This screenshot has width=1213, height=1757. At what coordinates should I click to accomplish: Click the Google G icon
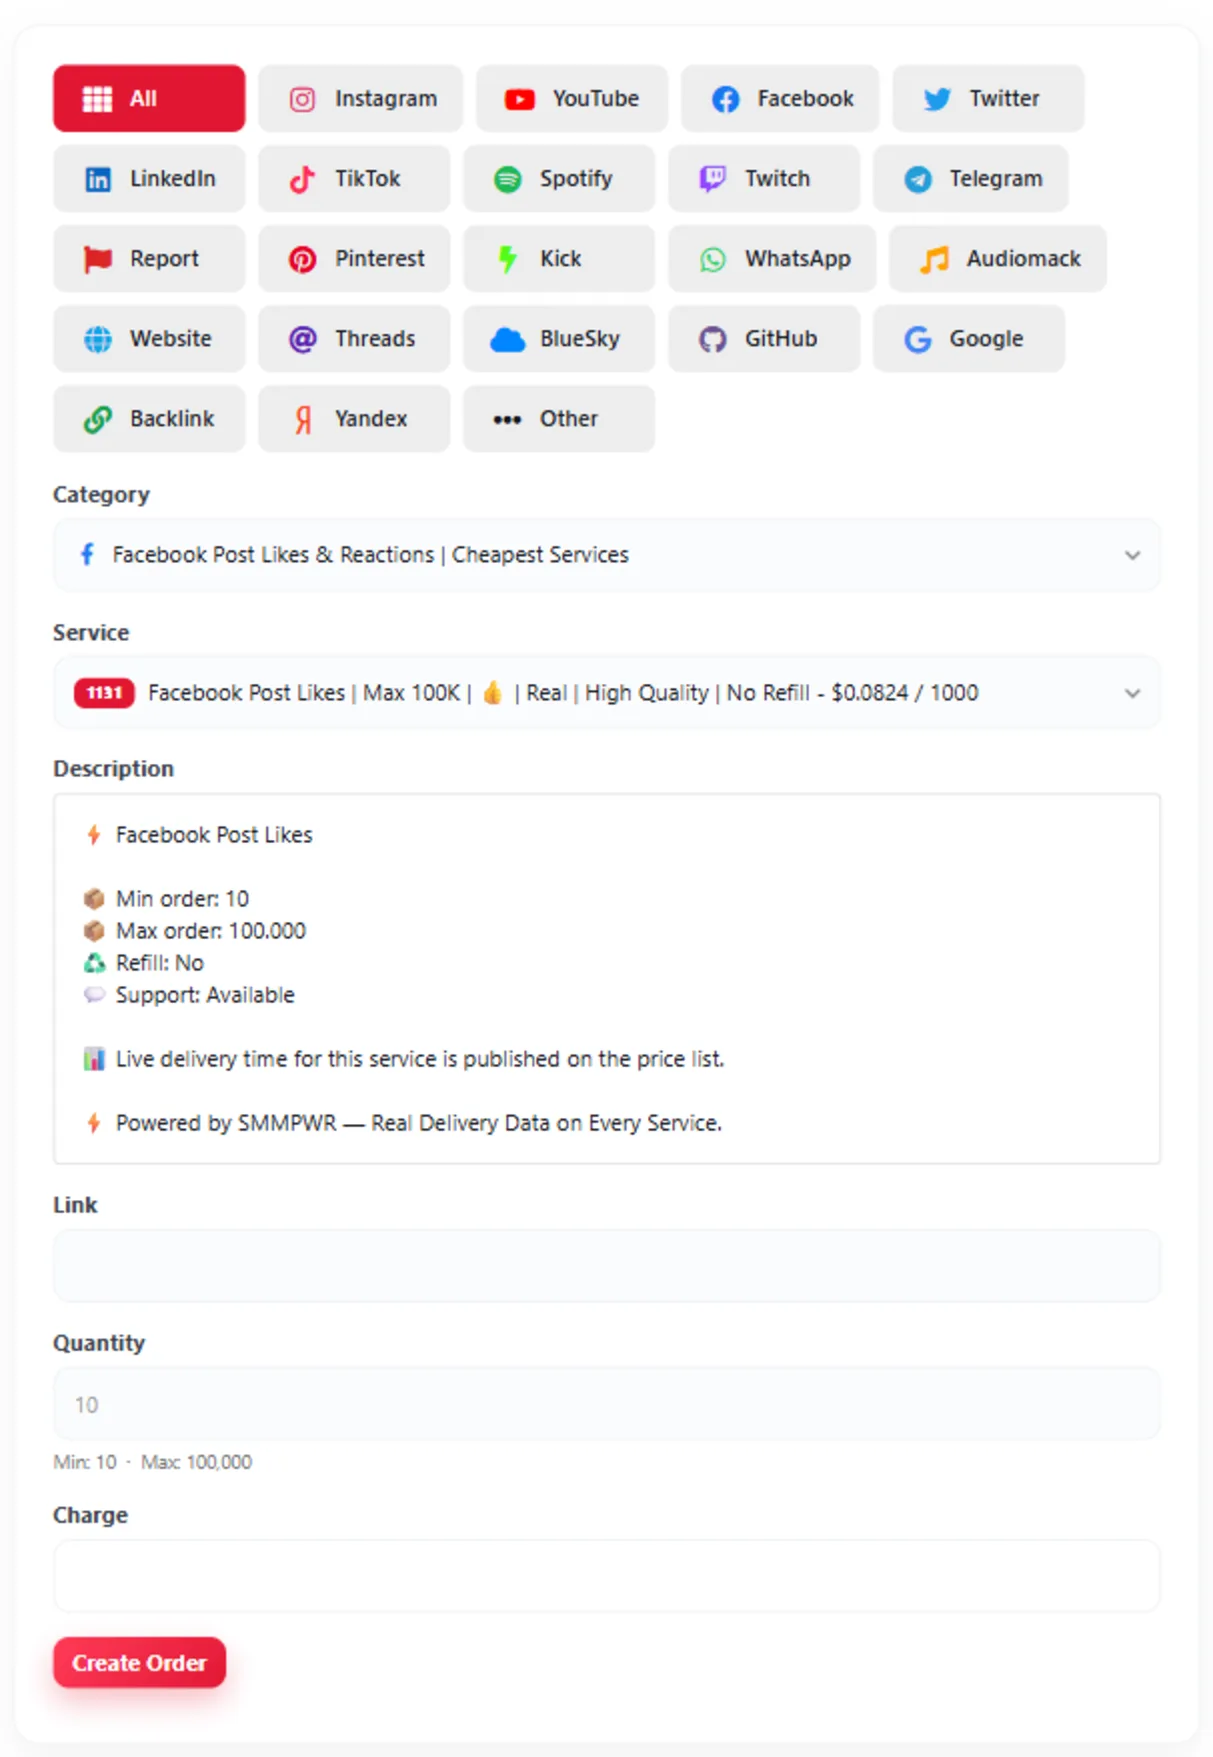click(x=918, y=339)
